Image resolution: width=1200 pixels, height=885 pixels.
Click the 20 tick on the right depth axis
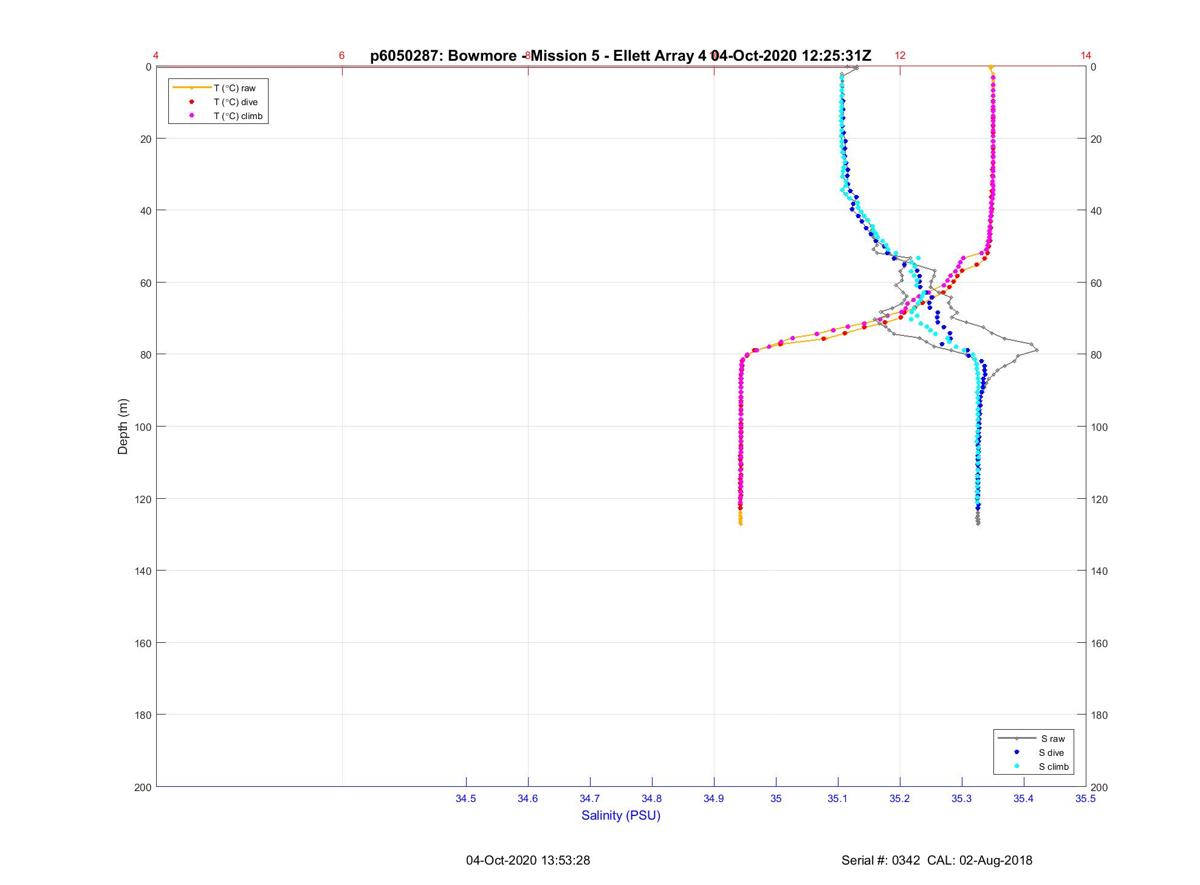1097,139
